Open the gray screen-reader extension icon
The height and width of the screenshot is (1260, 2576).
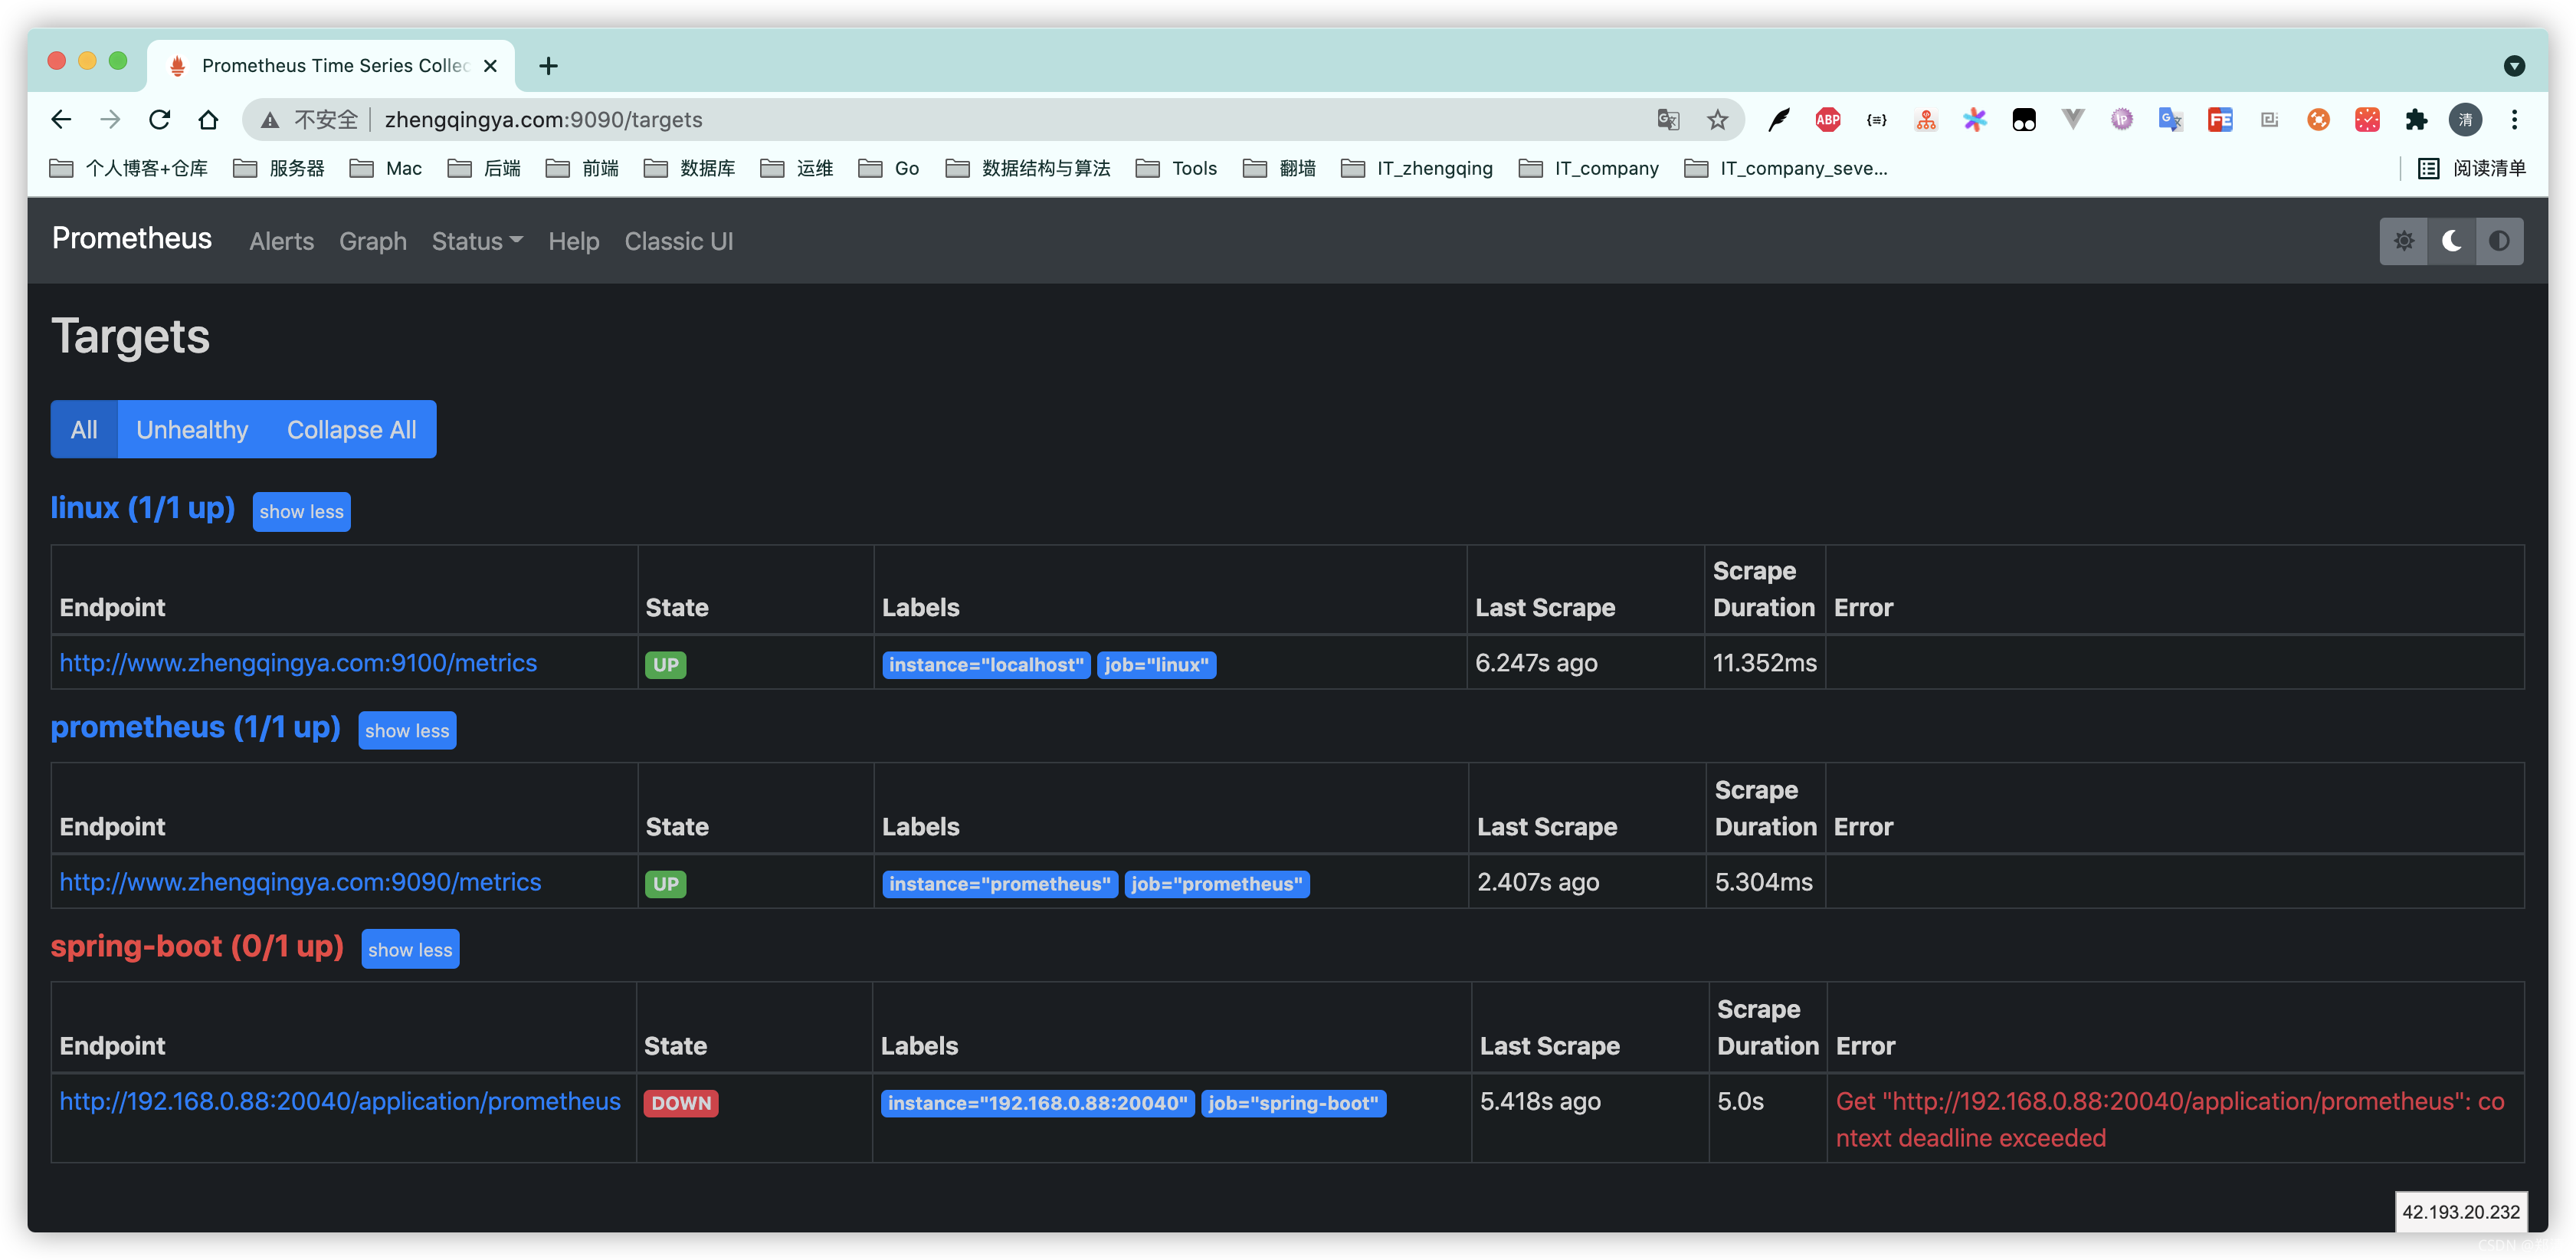(2269, 120)
